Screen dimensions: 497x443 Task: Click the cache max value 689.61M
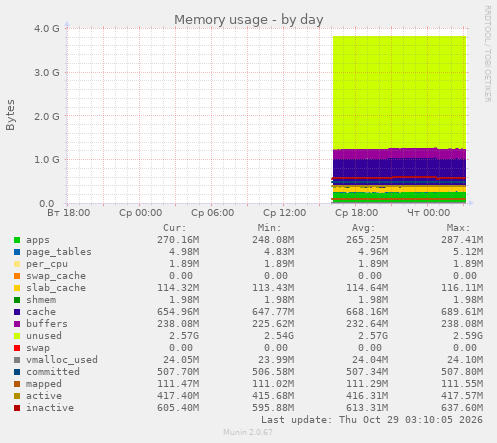click(x=462, y=312)
